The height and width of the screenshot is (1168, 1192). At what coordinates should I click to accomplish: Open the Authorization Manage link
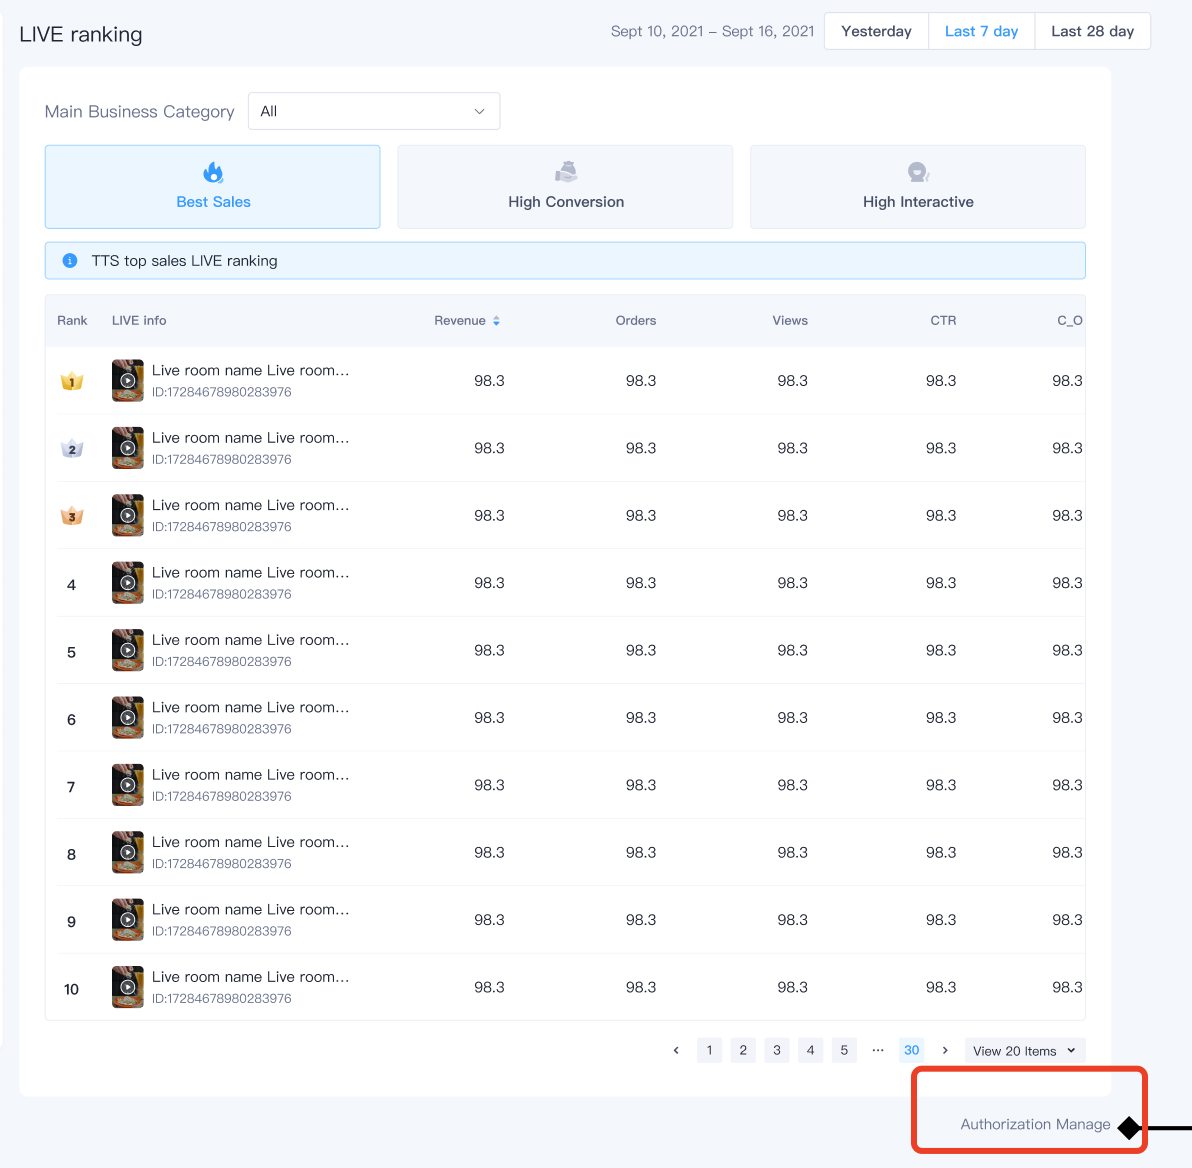[x=1035, y=1124]
